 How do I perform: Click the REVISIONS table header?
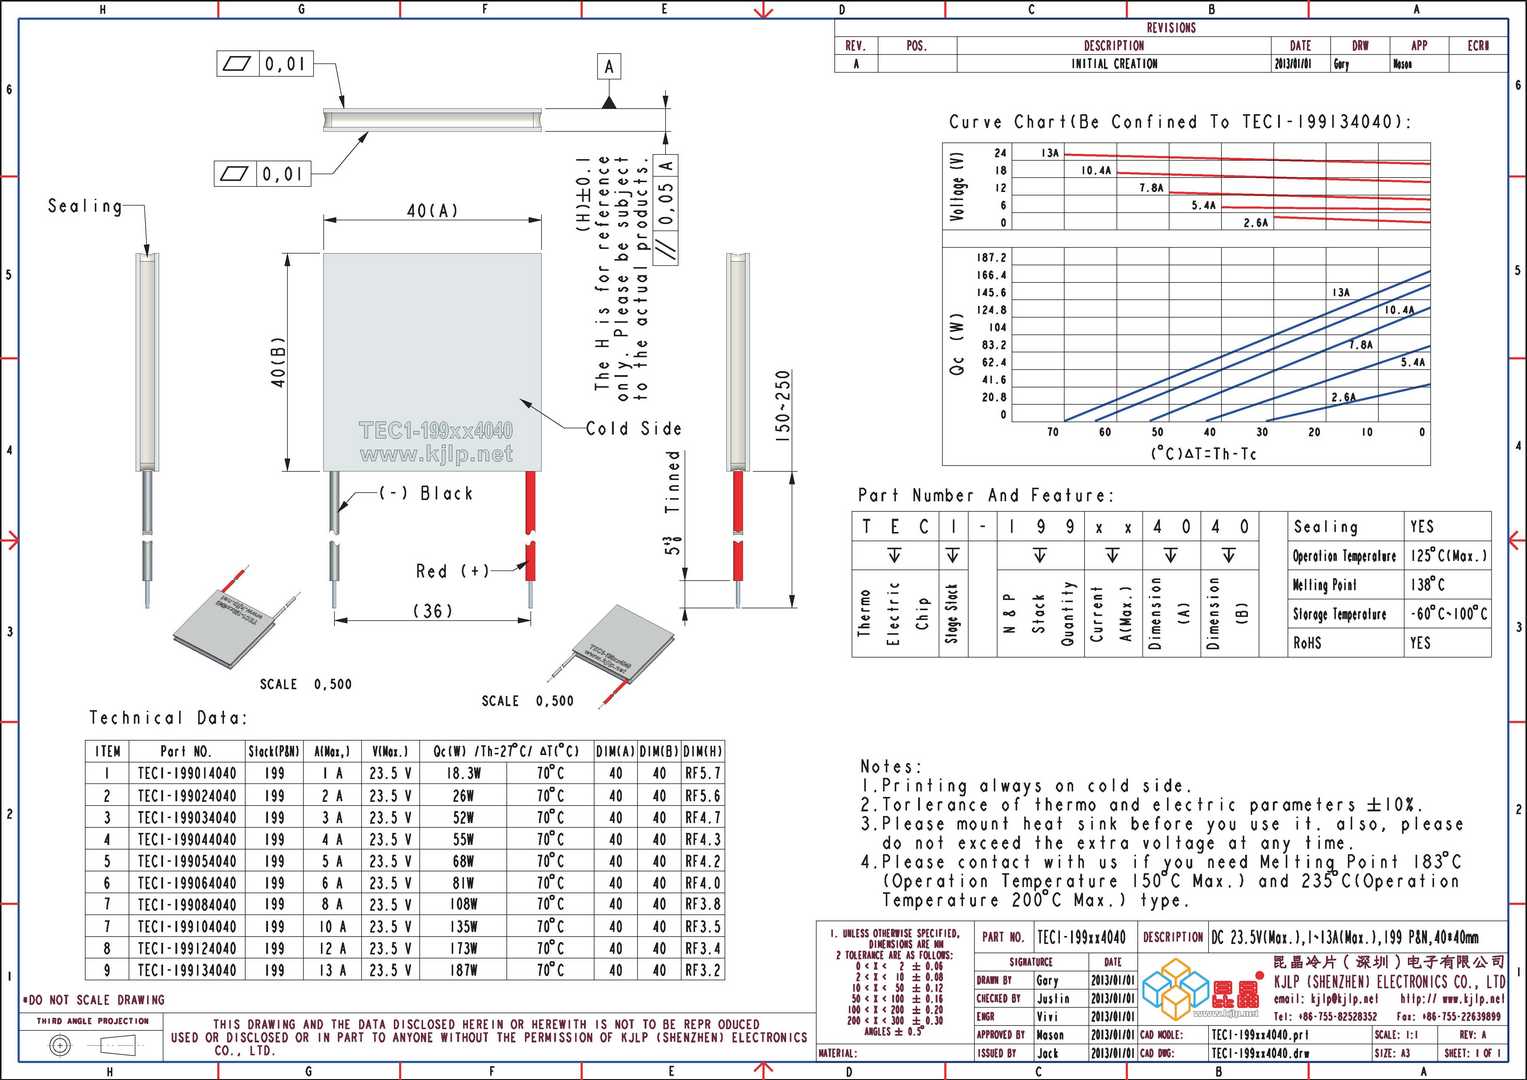click(x=1170, y=28)
